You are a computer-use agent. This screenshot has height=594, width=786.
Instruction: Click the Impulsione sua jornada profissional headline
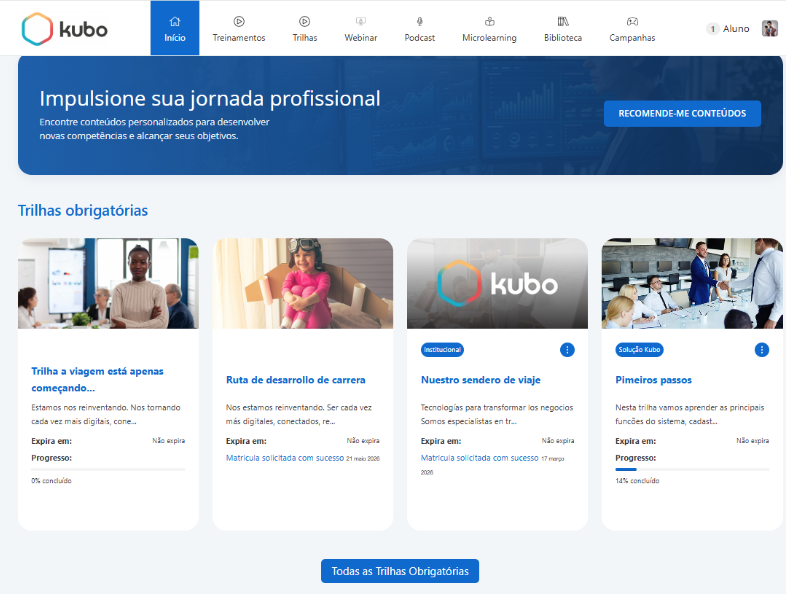pyautogui.click(x=210, y=99)
